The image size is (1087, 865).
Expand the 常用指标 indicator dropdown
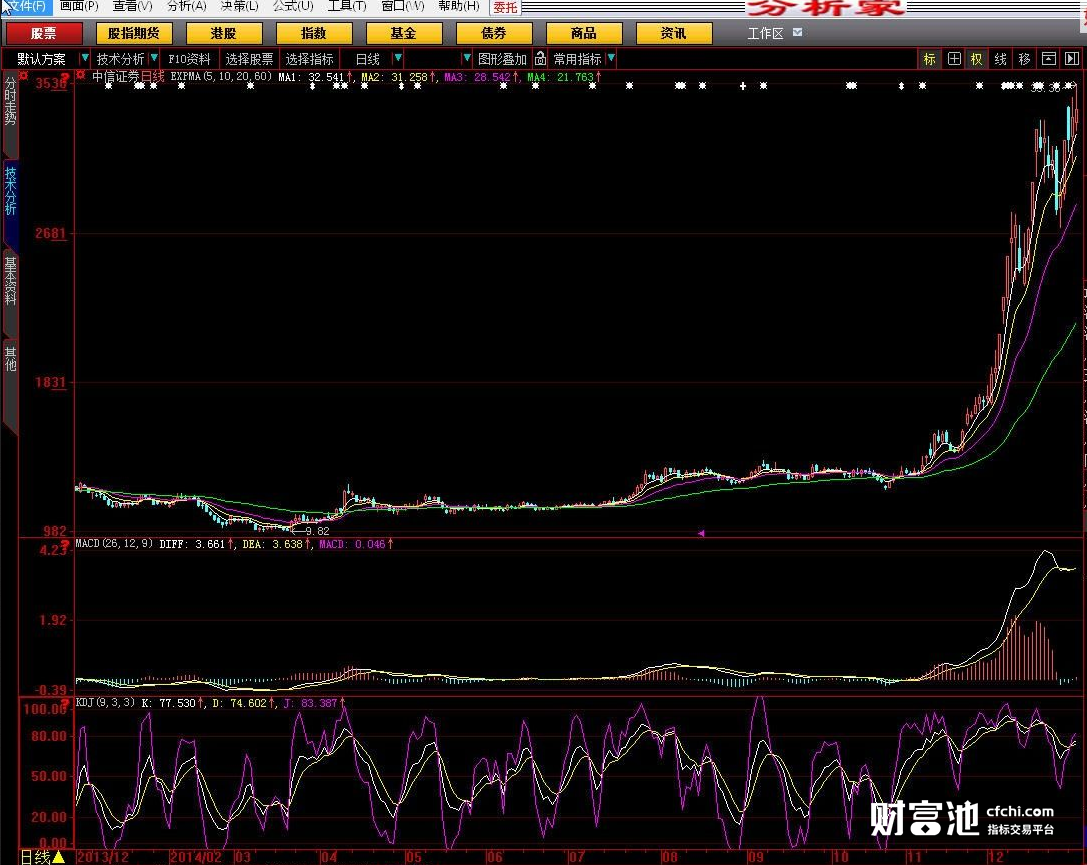[x=611, y=58]
